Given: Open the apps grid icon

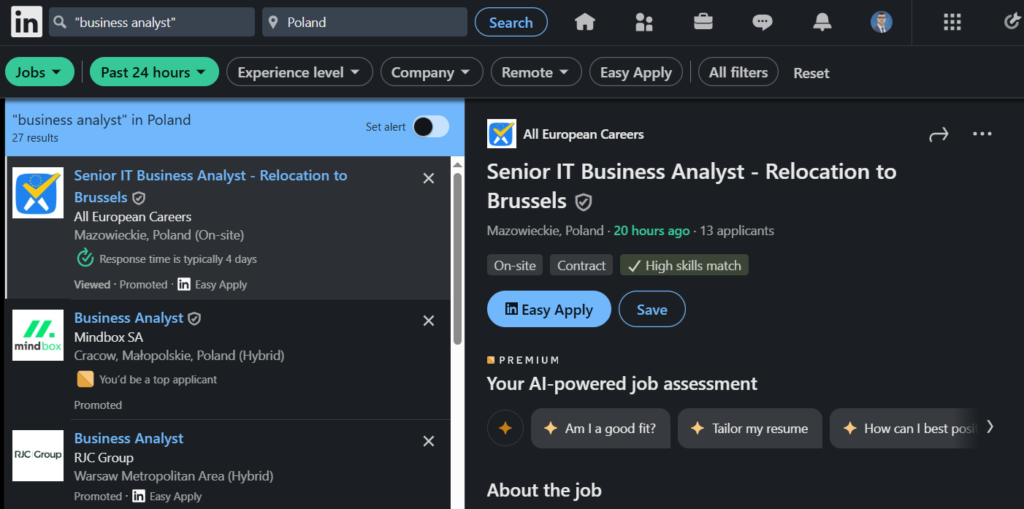Looking at the screenshot, I should pyautogui.click(x=952, y=22).
